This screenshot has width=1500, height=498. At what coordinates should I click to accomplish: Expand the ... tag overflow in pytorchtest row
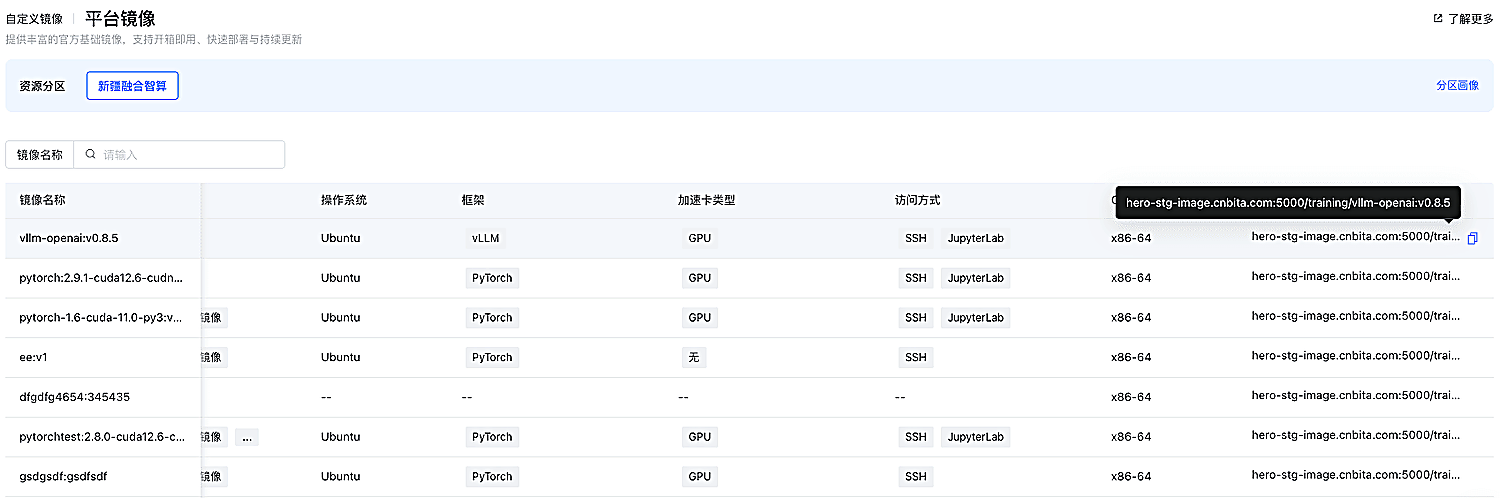[246, 437]
